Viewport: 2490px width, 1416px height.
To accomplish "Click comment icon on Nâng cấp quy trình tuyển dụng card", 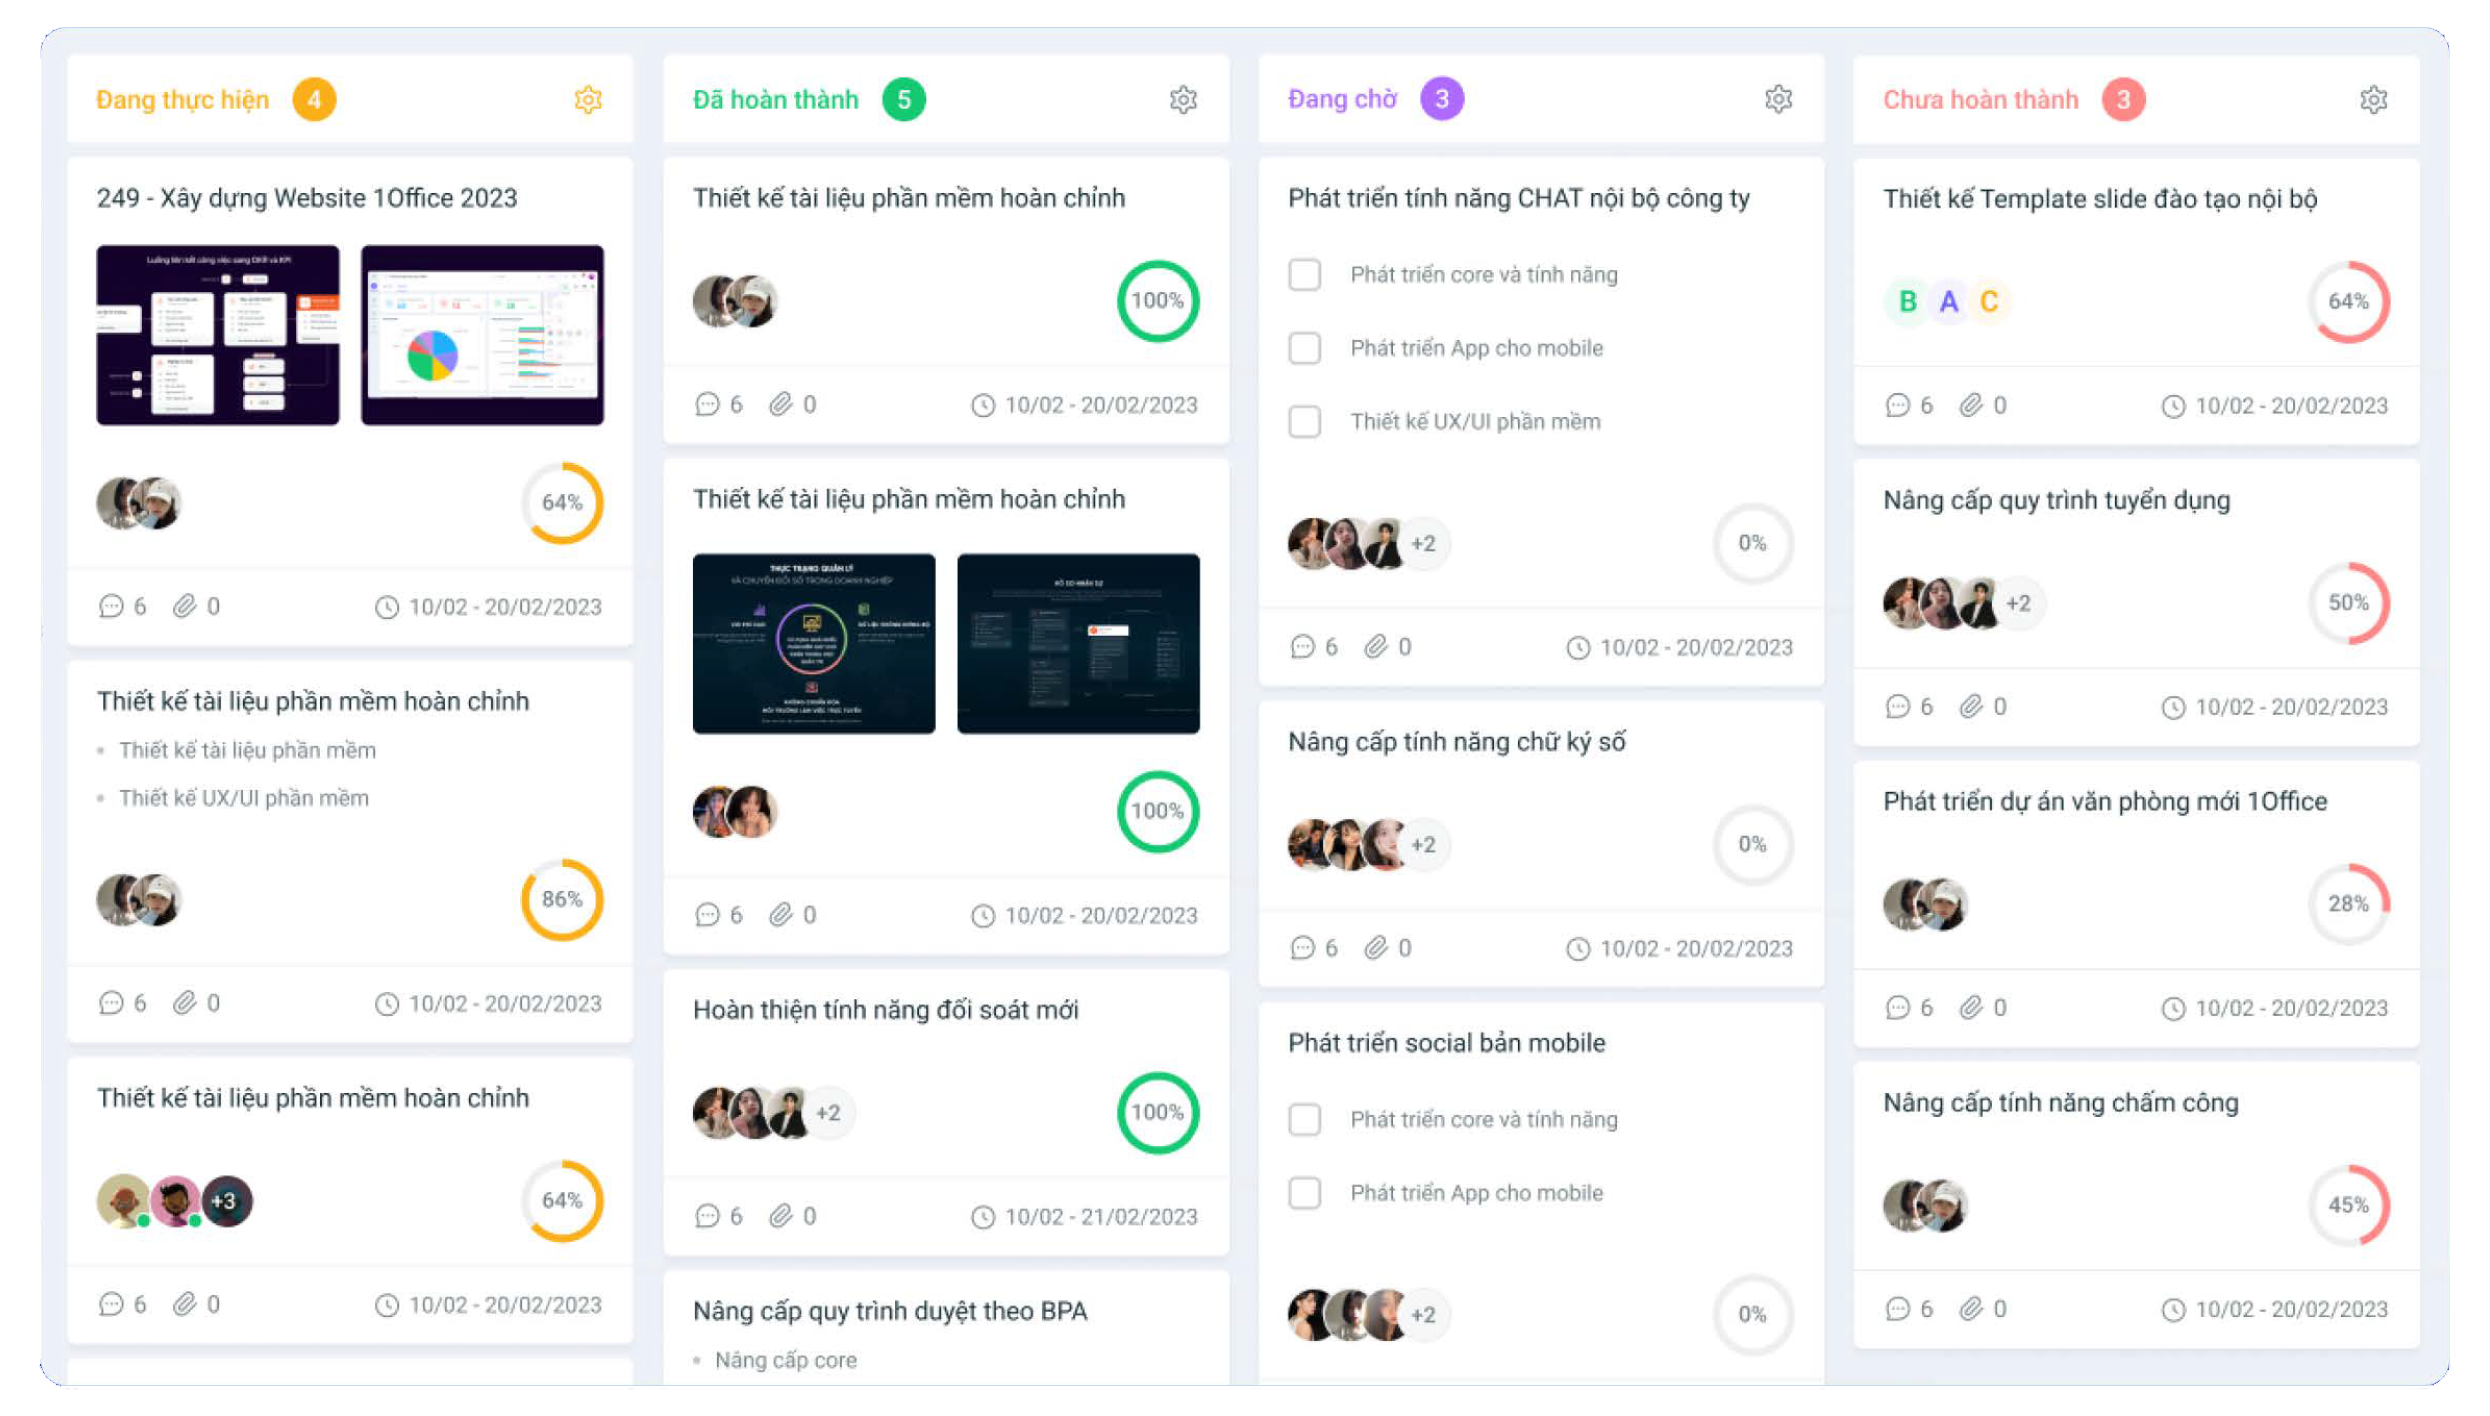I will tap(1897, 707).
